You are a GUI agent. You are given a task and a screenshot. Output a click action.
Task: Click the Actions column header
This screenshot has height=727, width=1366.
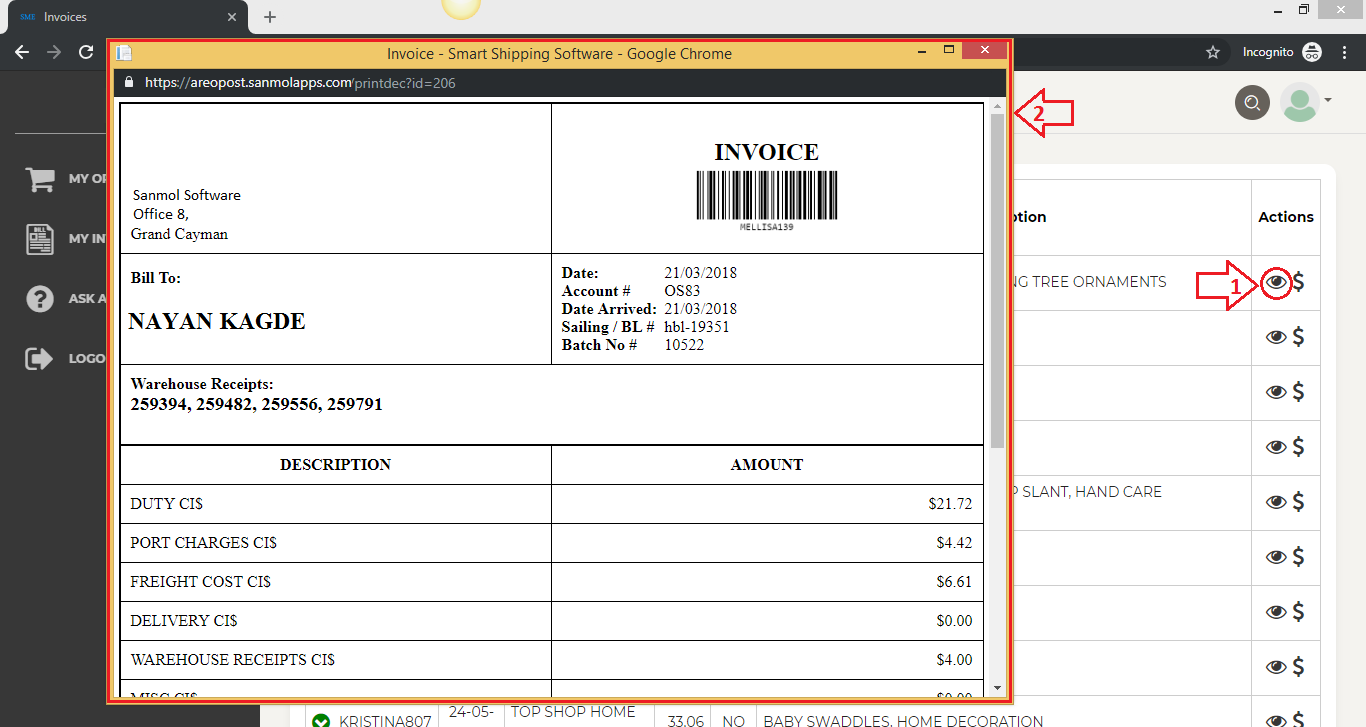click(1286, 217)
